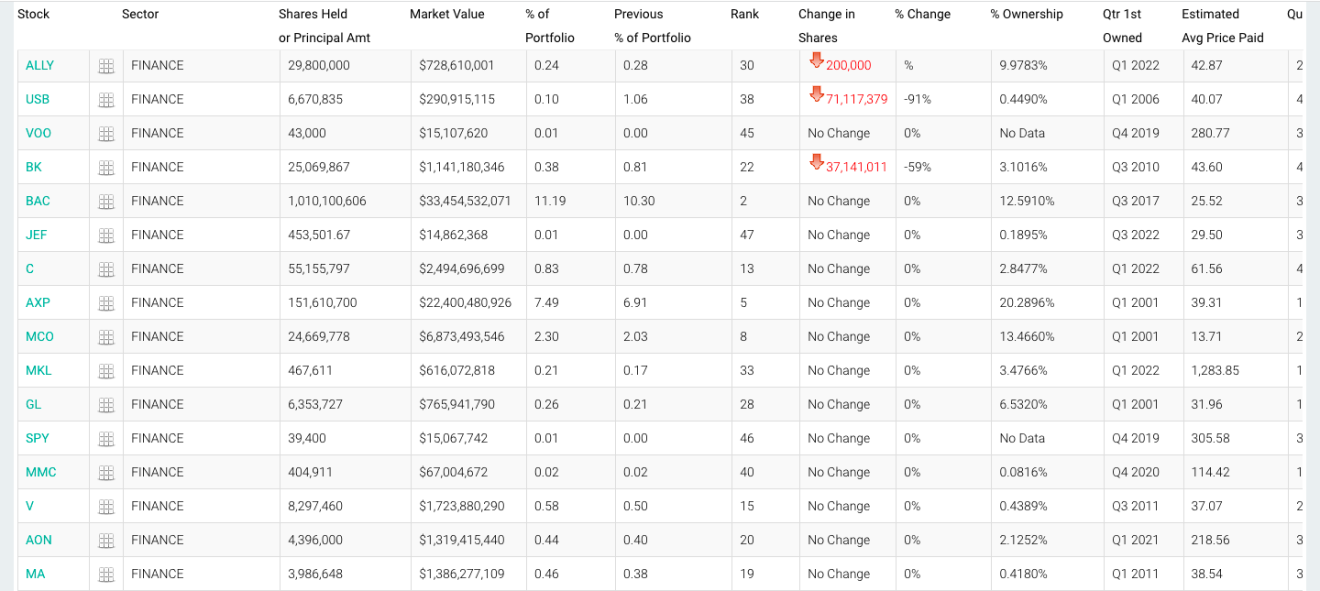Click the Stock column header

(33, 14)
